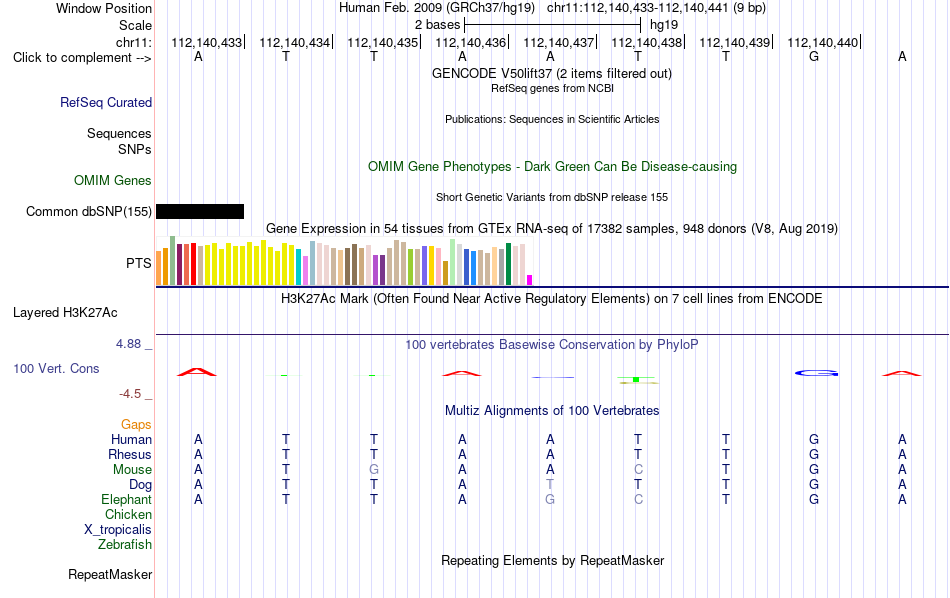Click the 'Click to complement -->' label
This screenshot has height=598, width=950.
click(x=82, y=58)
